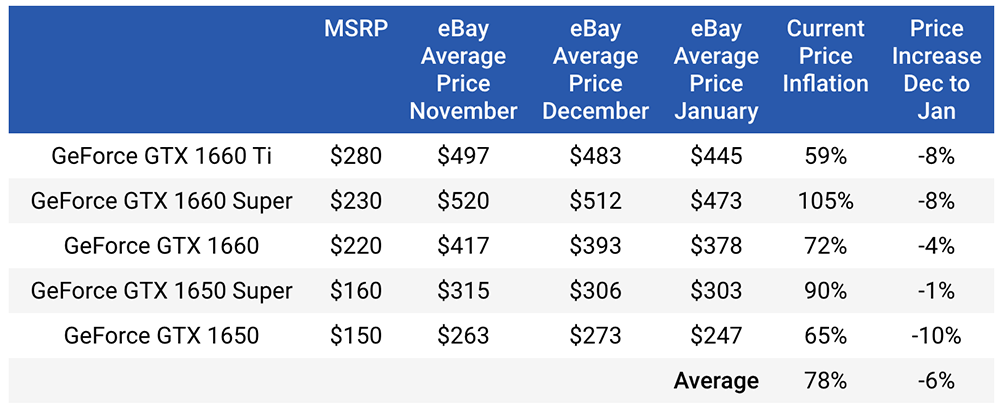The height and width of the screenshot is (416, 1000).
Task: Select the eBay Average Price November header
Action: 463,70
